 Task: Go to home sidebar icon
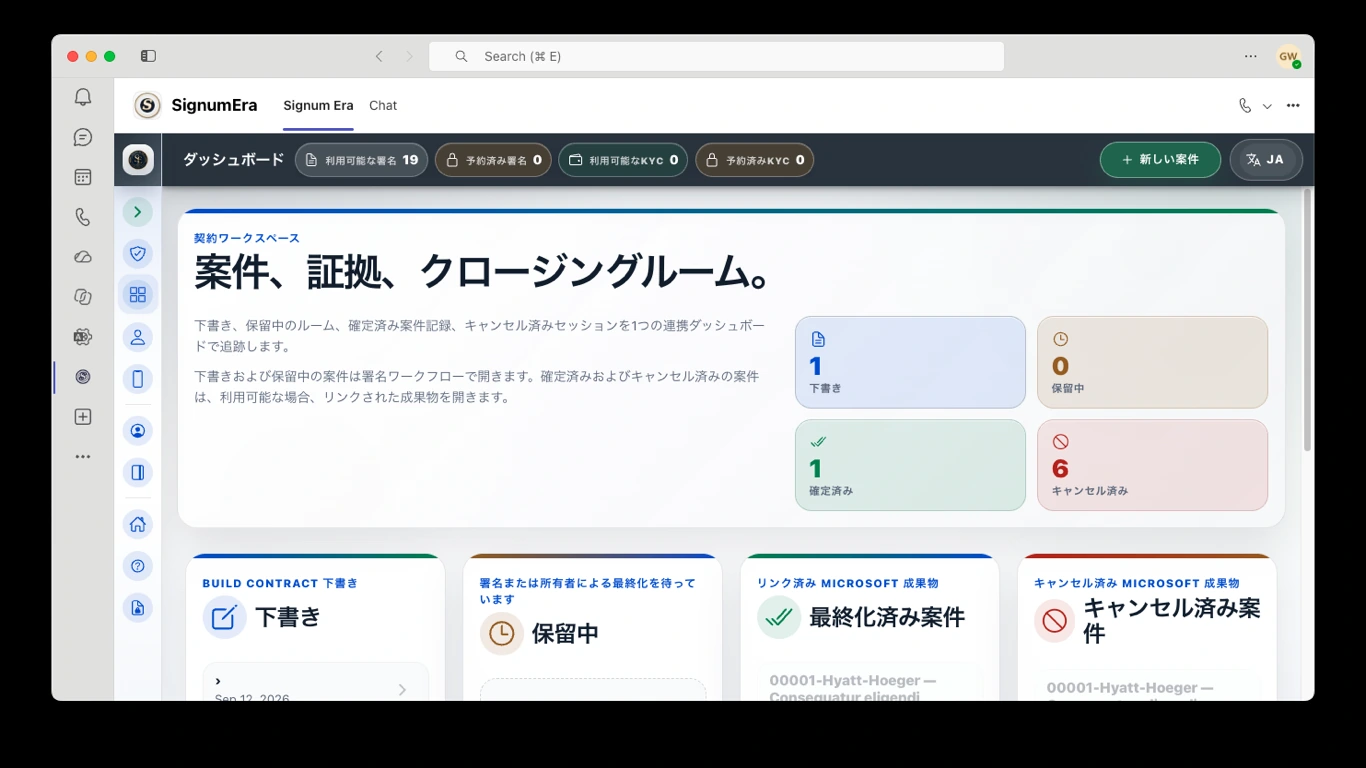pyautogui.click(x=138, y=524)
